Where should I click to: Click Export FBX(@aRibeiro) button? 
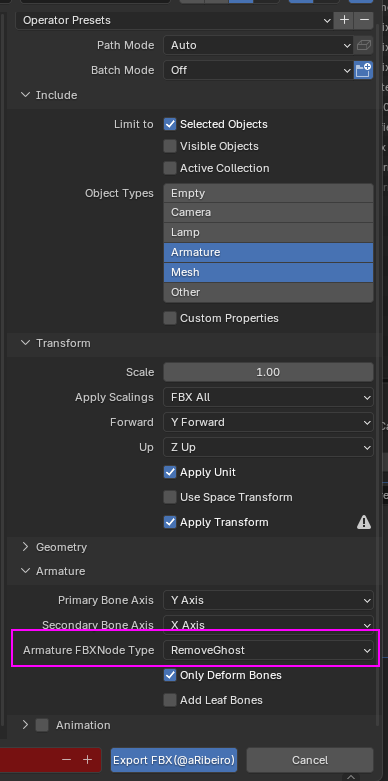click(174, 760)
